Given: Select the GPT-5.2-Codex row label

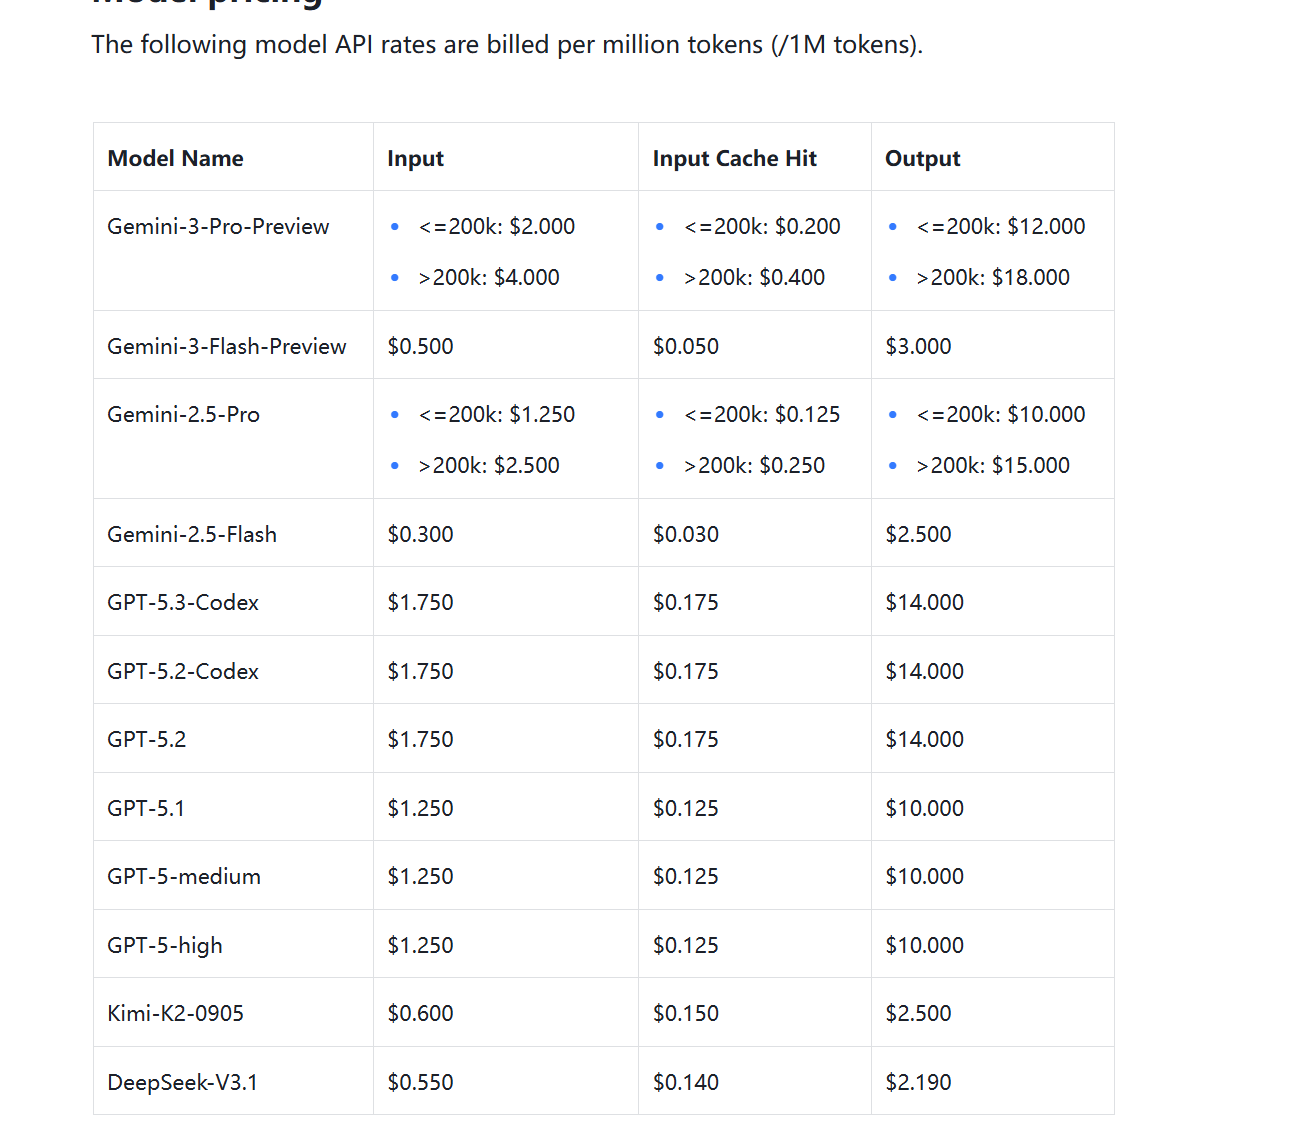Looking at the screenshot, I should coord(183,671).
